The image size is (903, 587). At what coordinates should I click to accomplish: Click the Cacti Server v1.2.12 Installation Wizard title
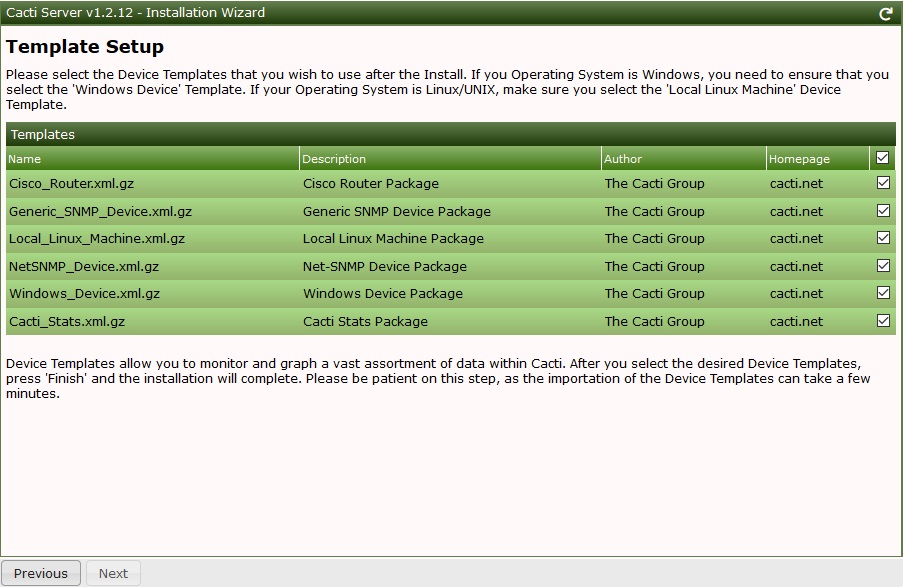[x=135, y=13]
